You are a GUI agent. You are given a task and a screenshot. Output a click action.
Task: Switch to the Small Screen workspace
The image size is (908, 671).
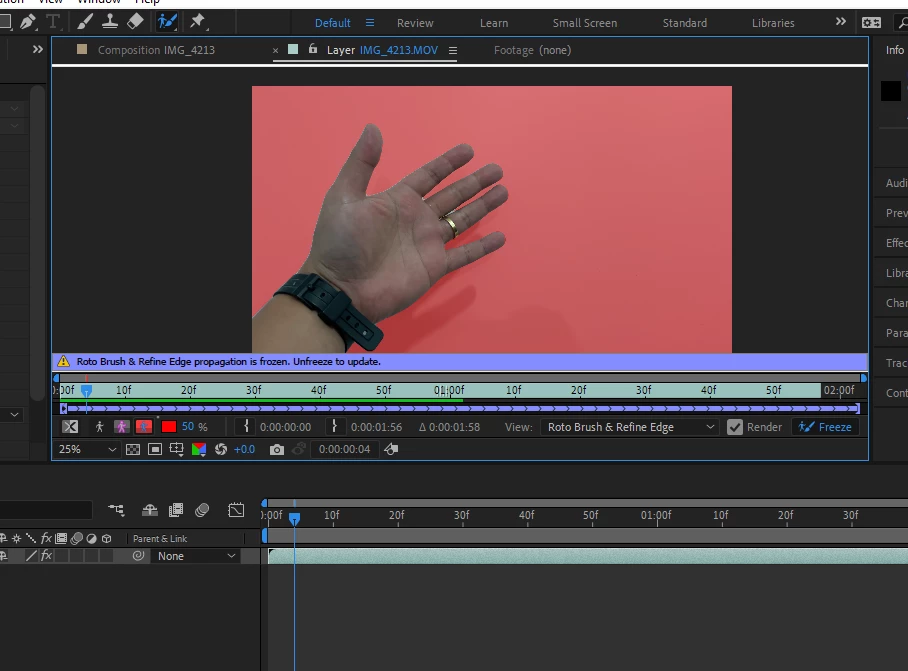pyautogui.click(x=585, y=23)
